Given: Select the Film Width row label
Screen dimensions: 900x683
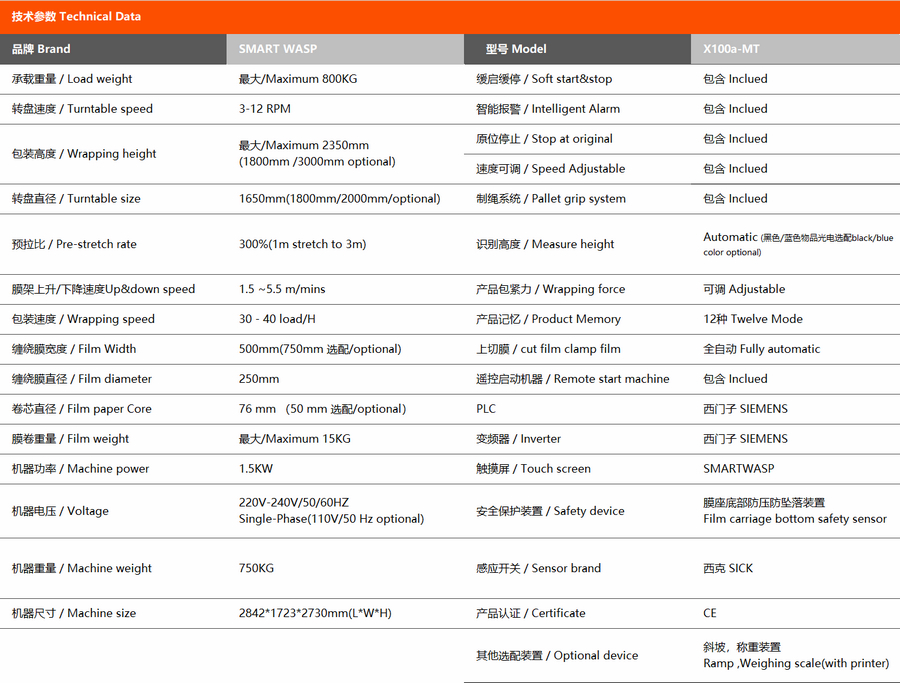Looking at the screenshot, I should coord(74,349).
